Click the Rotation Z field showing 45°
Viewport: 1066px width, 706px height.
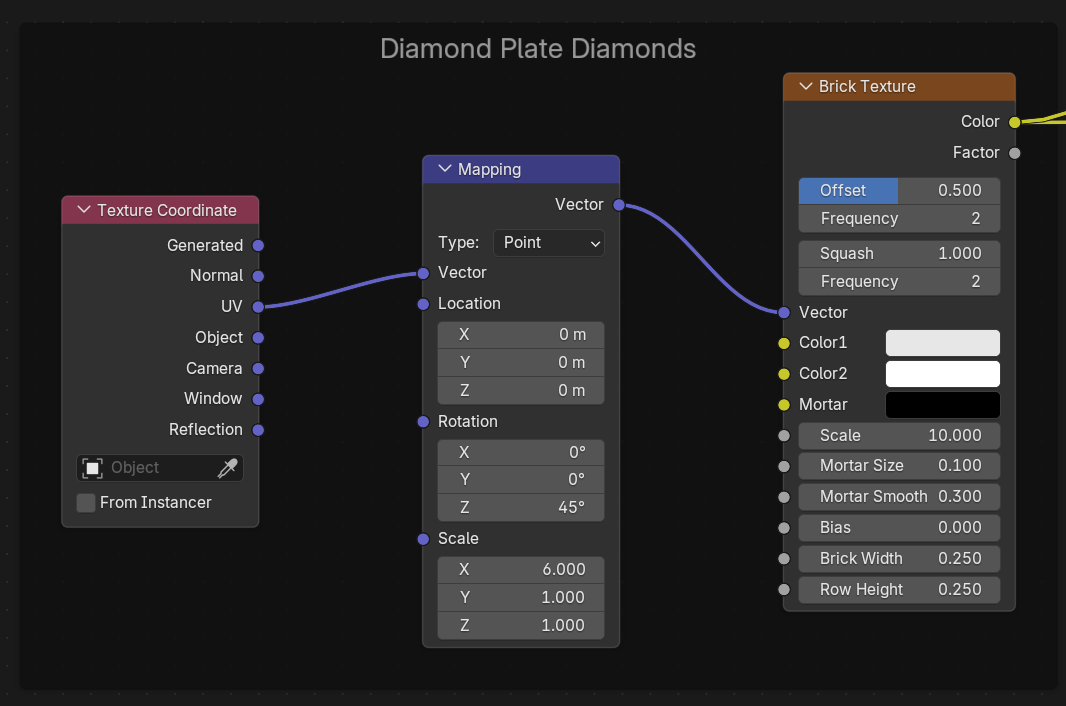521,507
